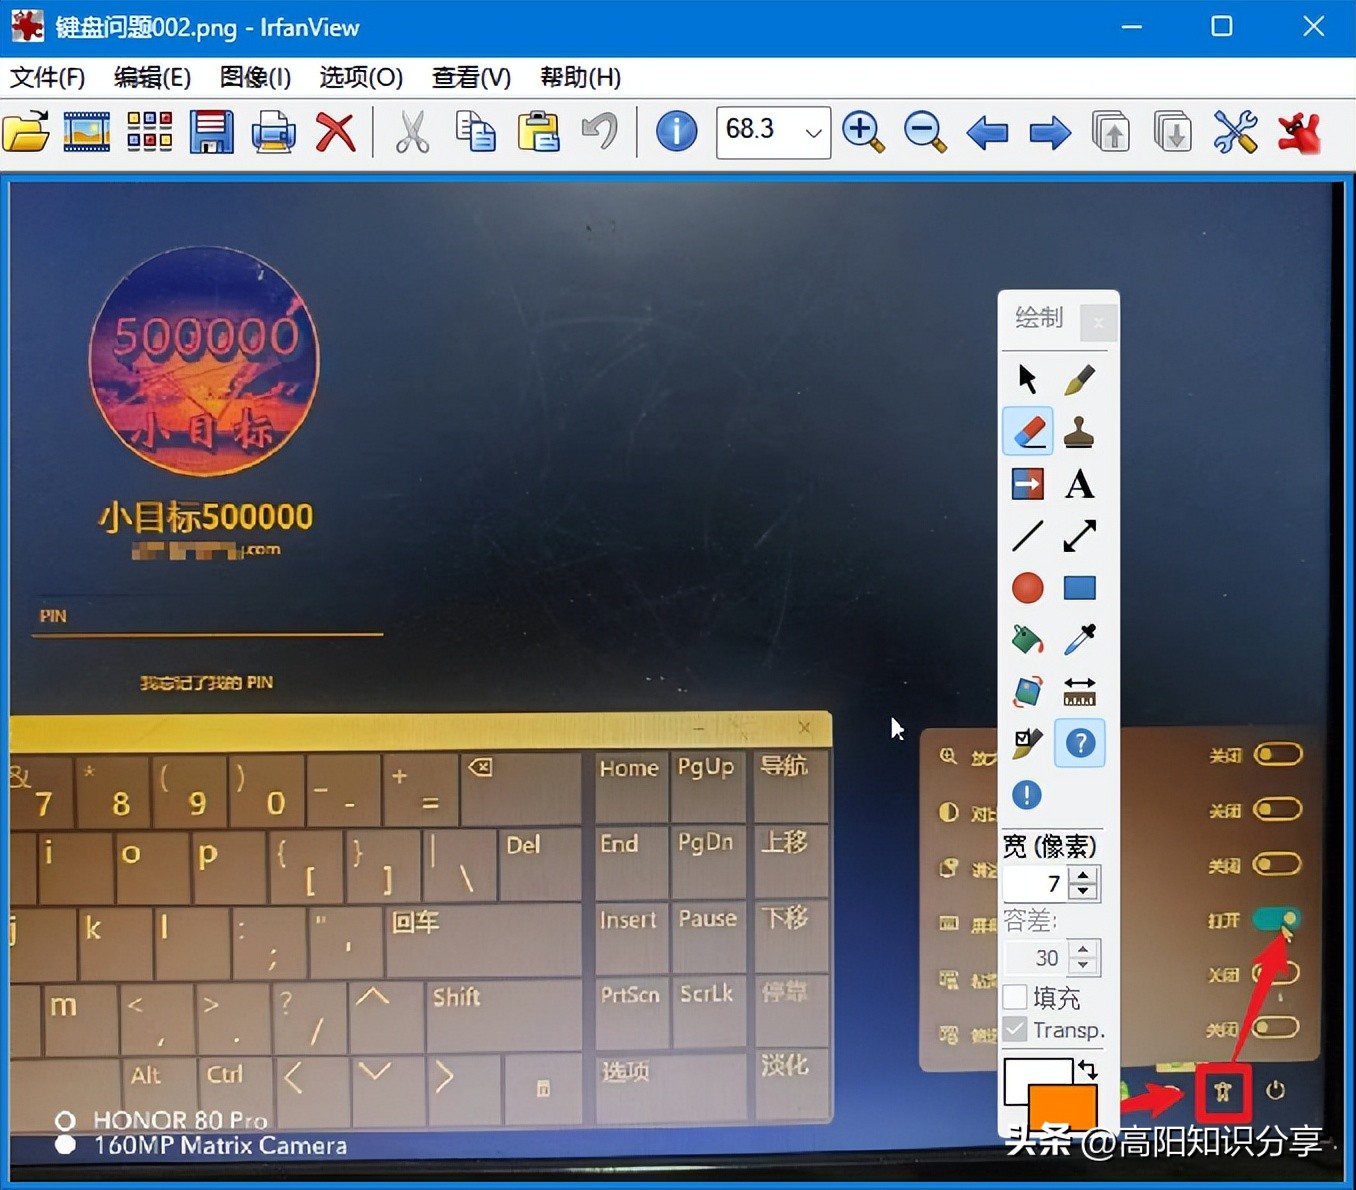Decrease brush width with the down stepper
The image size is (1356, 1190).
(x=1083, y=891)
